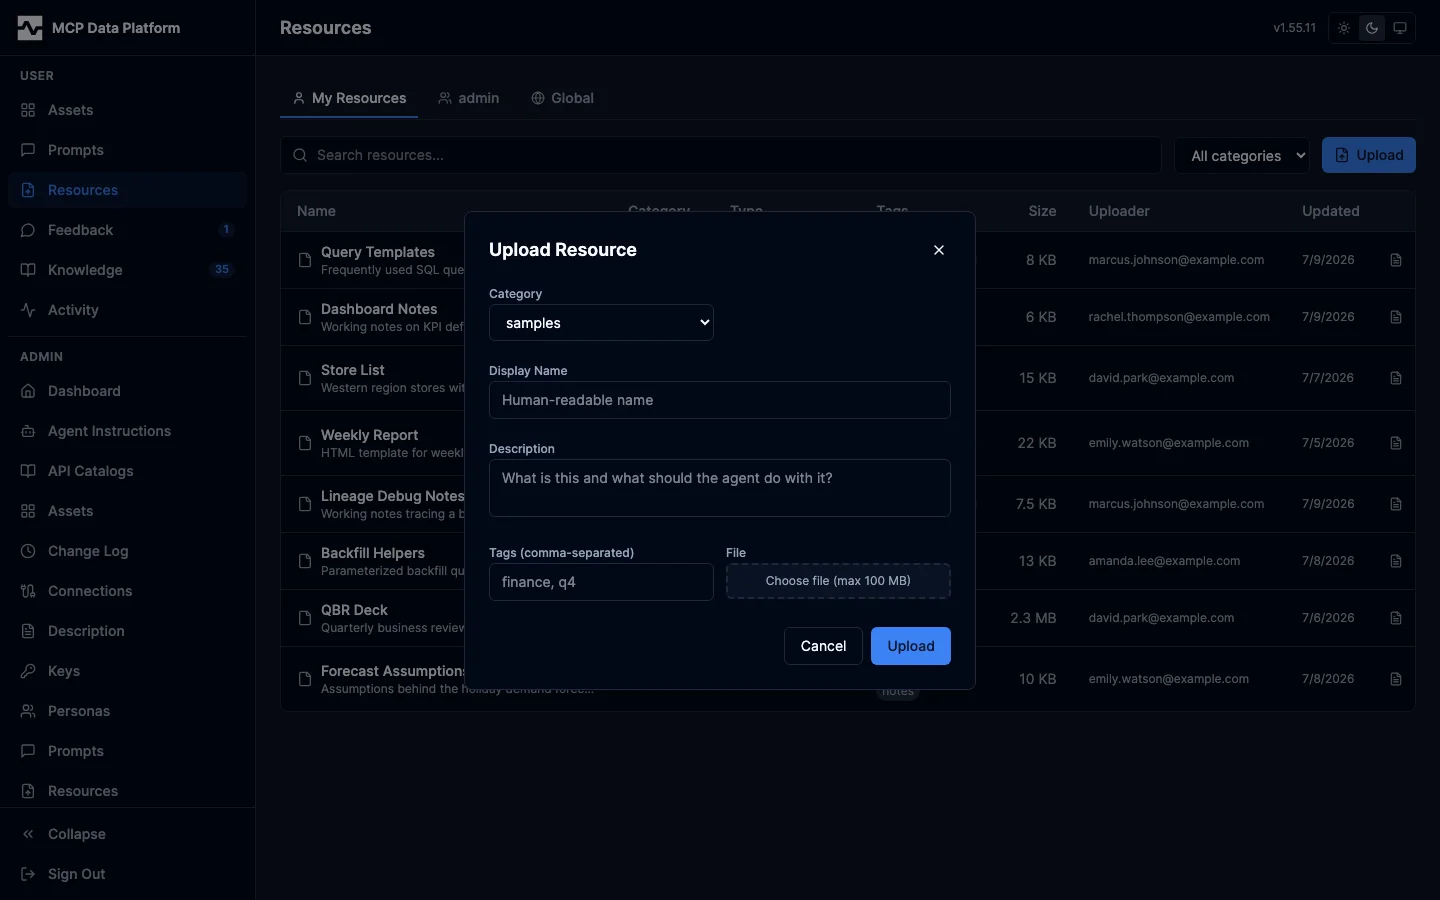The image size is (1440, 900).
Task: Click Knowledge badge showing 35
Action: (222, 270)
